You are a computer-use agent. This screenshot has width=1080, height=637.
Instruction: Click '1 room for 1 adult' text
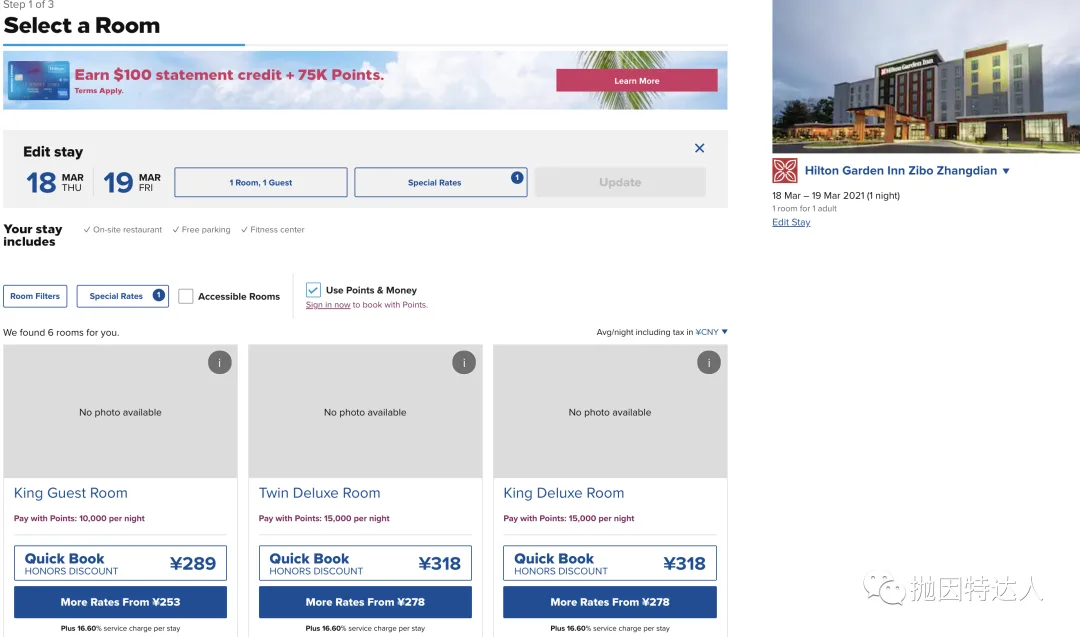click(804, 209)
